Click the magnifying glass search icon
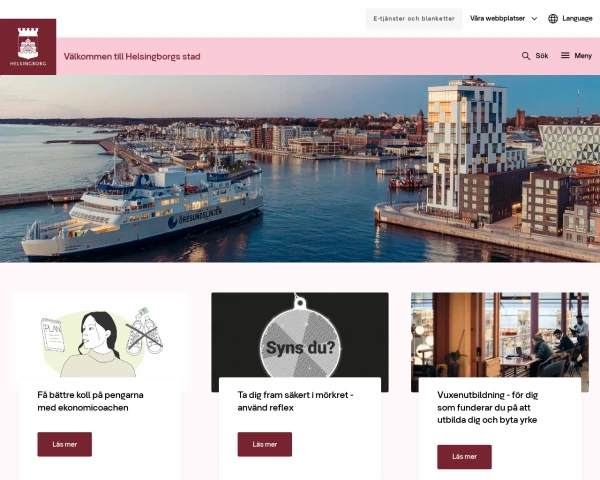Viewport: 600px width, 480px height. point(526,56)
